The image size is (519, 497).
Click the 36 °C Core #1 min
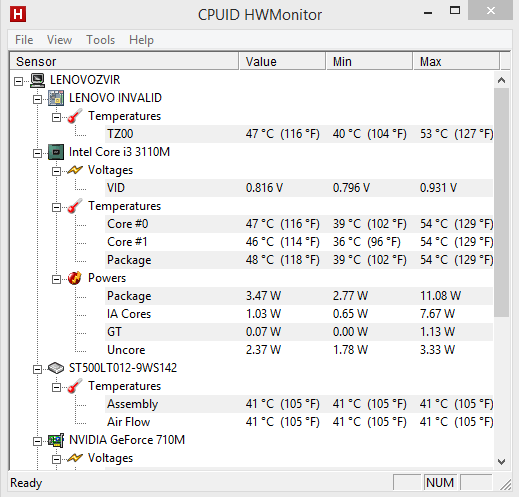pyautogui.click(x=367, y=242)
